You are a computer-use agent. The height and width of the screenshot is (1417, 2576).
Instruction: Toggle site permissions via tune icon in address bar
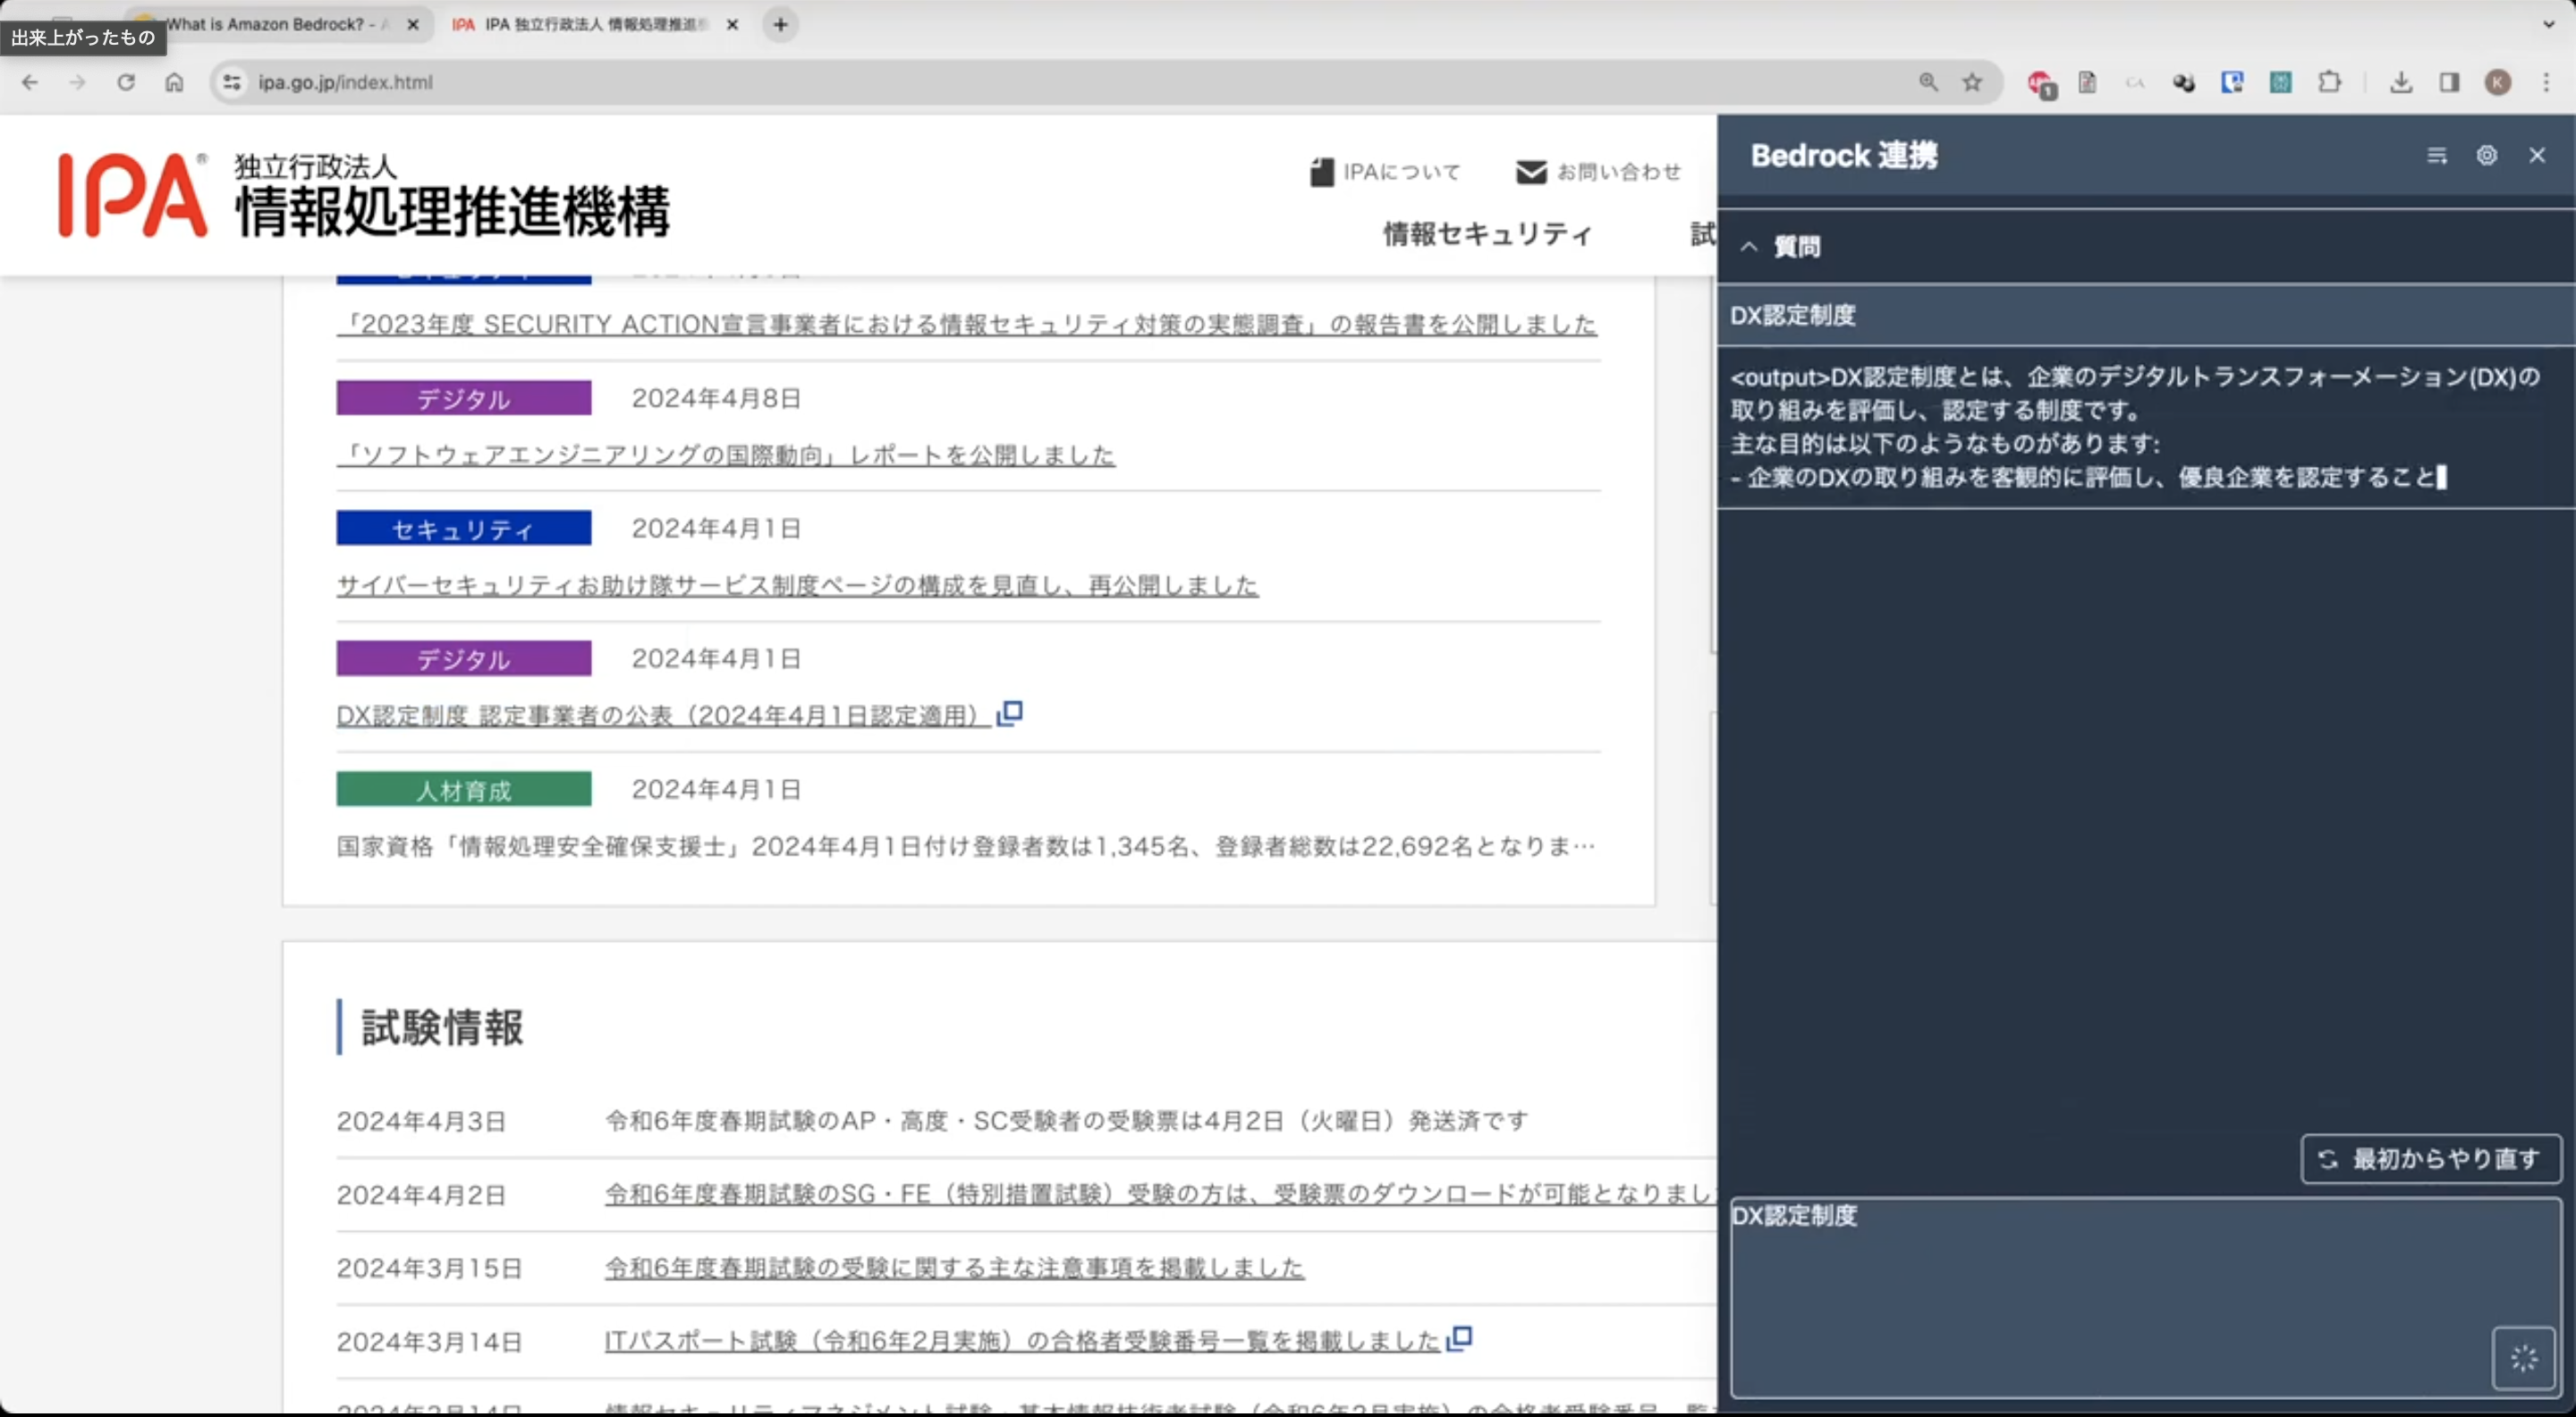tap(231, 83)
